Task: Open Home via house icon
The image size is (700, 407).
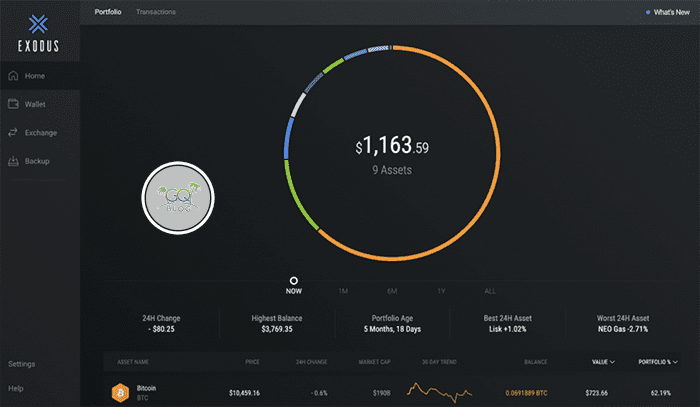Action: (x=13, y=75)
